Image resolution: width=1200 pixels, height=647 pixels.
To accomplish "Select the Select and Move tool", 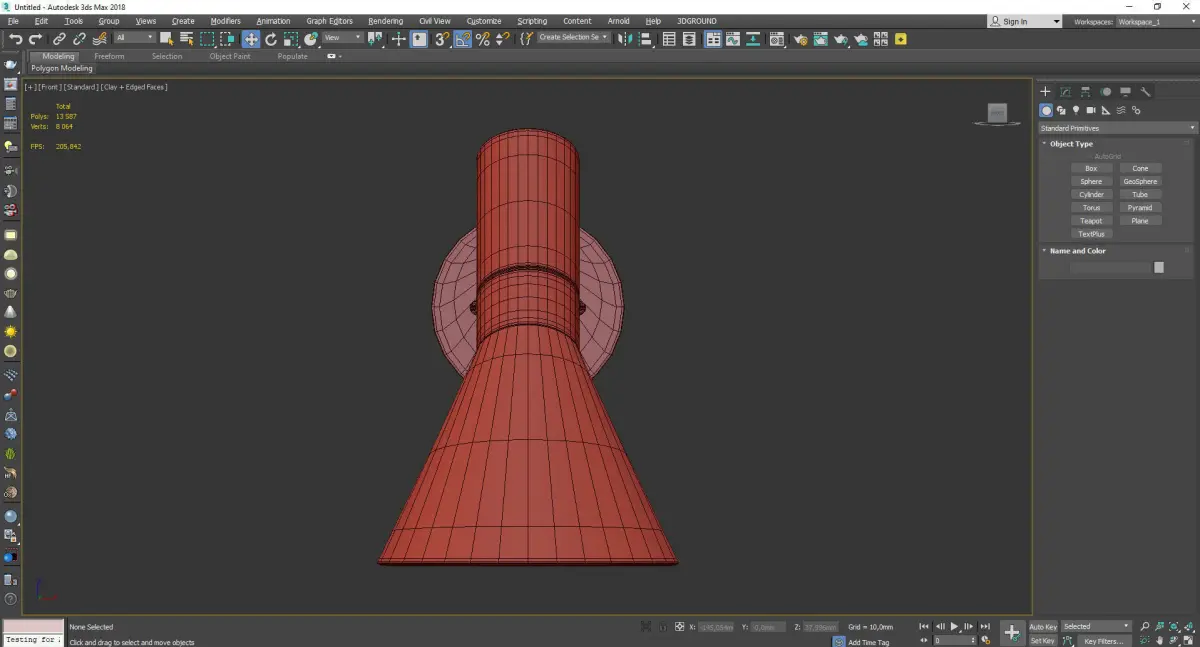I will [x=250, y=39].
